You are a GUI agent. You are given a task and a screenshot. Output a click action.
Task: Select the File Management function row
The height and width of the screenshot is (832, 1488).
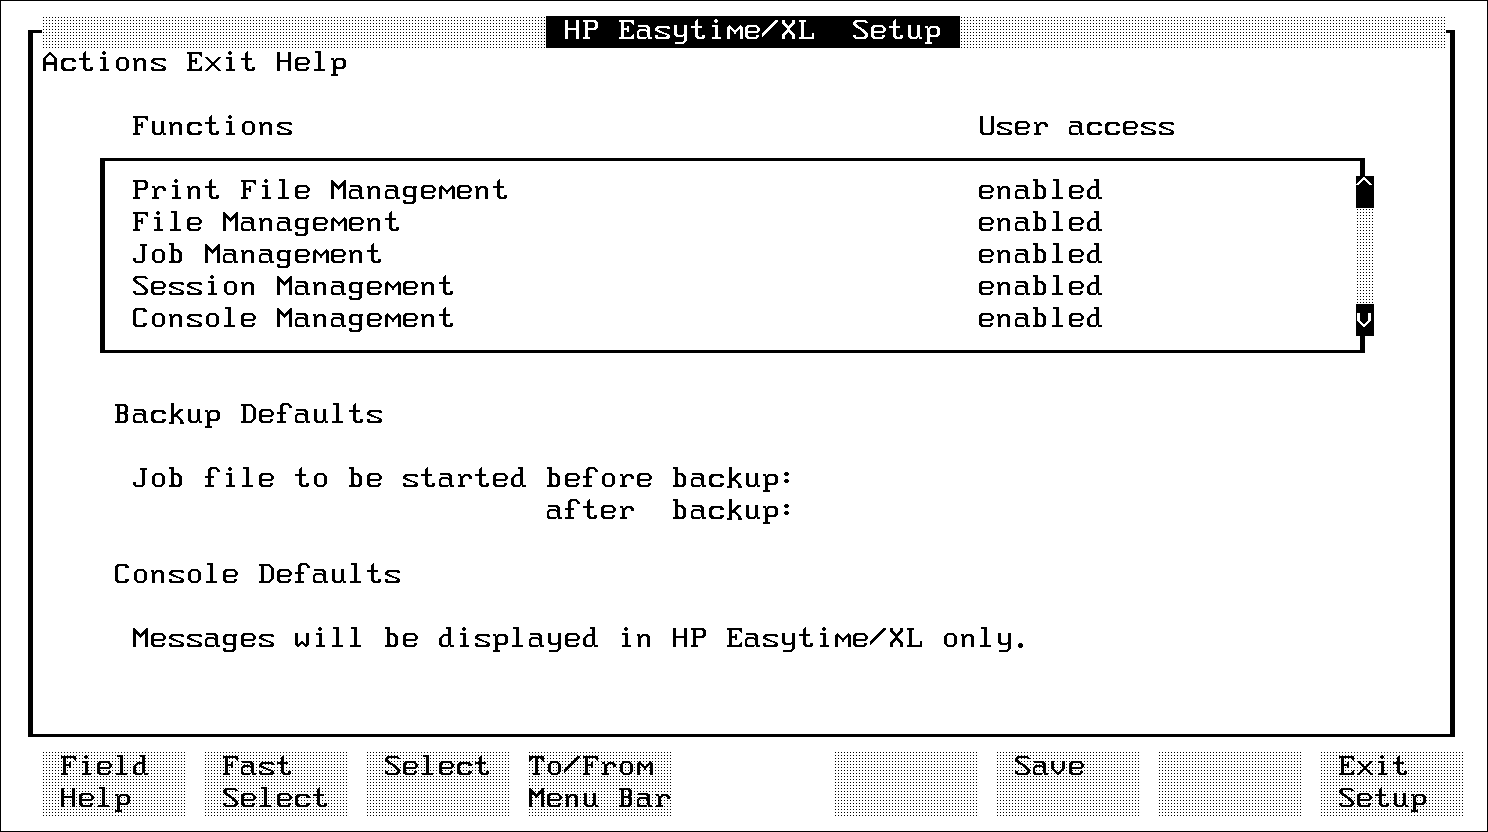[265, 222]
